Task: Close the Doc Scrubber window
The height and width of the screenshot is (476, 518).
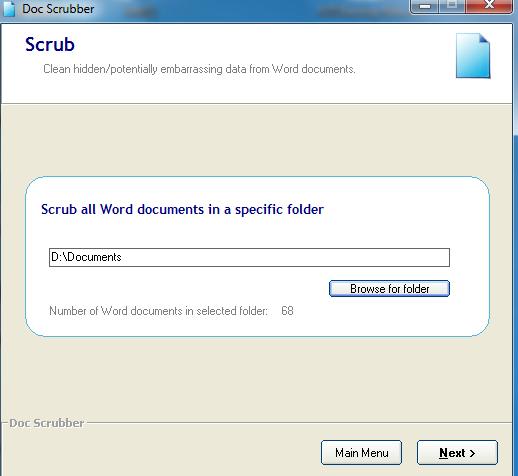Action: point(489,5)
